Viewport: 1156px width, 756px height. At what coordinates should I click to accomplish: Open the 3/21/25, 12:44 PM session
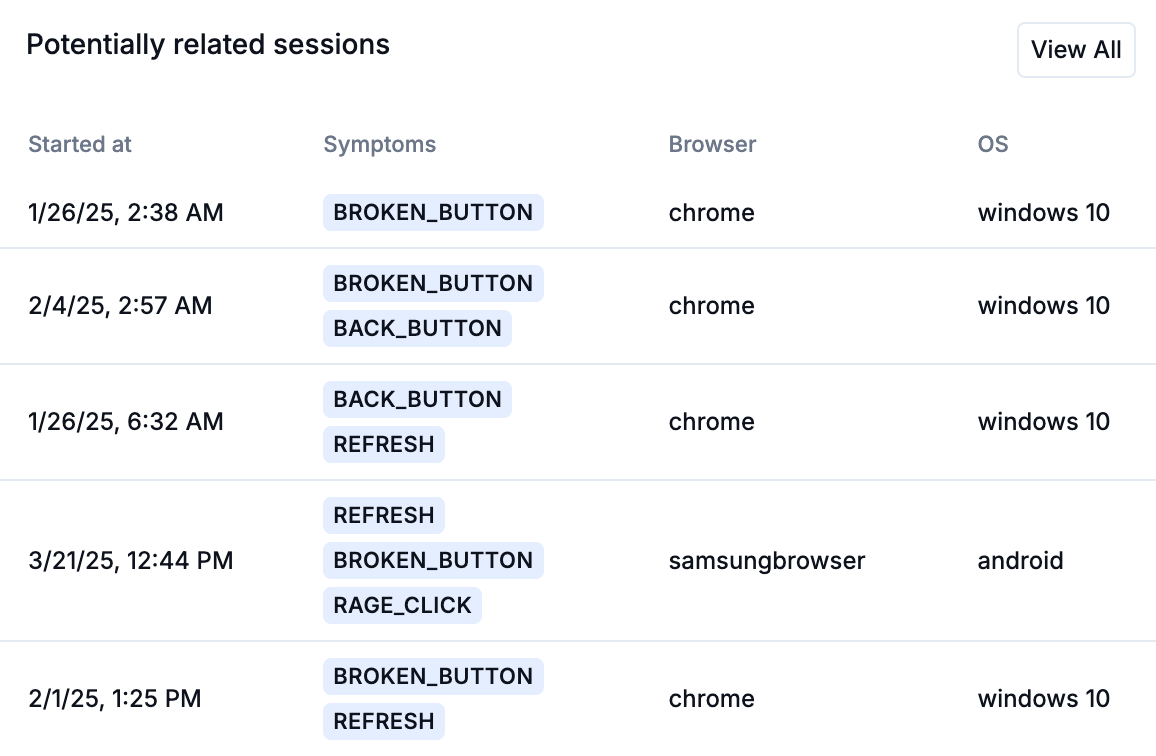[x=131, y=561]
